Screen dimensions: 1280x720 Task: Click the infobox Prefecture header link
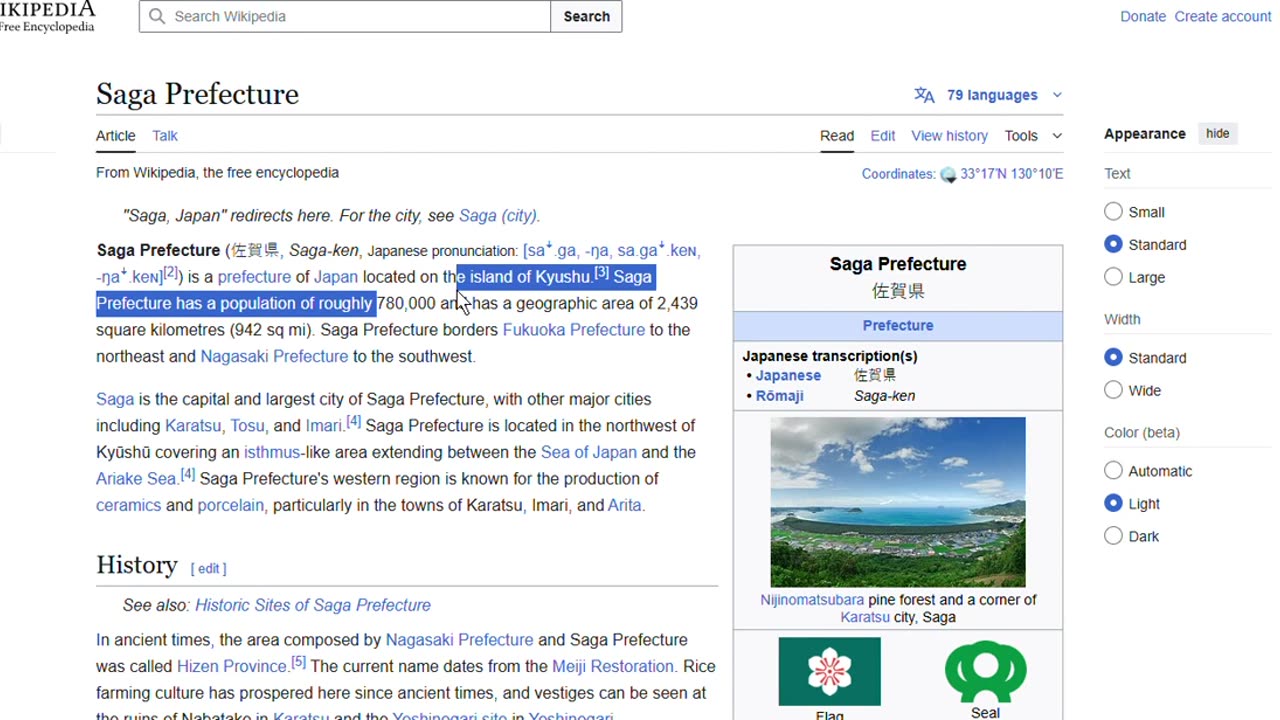pos(898,325)
